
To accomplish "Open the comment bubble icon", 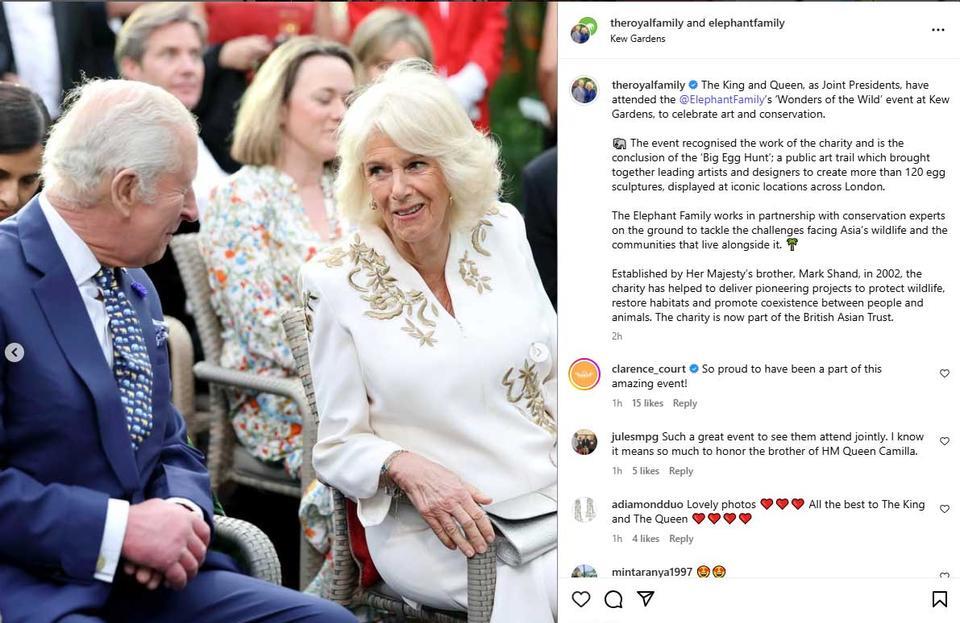I will pos(613,599).
